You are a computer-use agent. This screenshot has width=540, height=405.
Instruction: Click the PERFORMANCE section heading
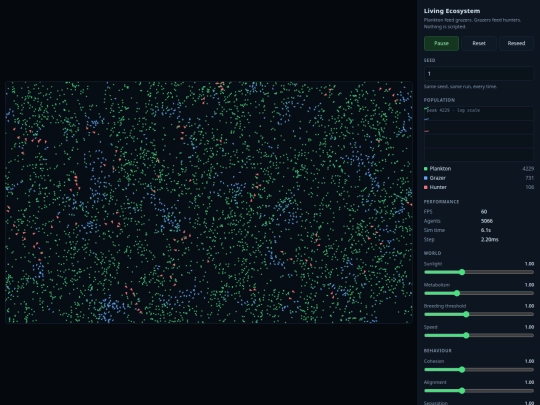tap(441, 202)
